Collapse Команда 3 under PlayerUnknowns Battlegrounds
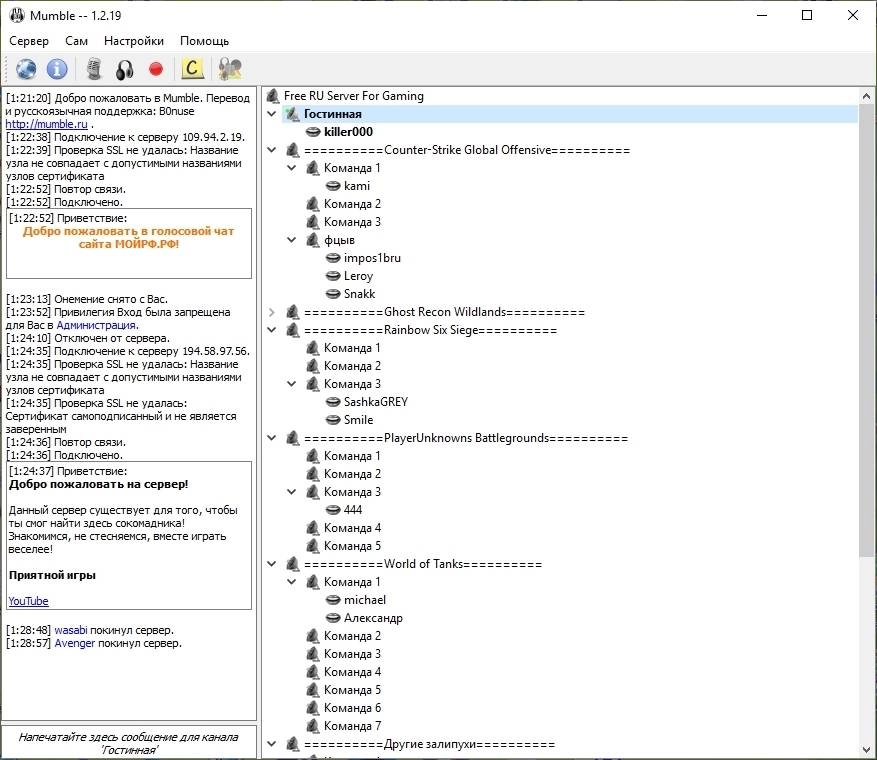 coord(291,492)
